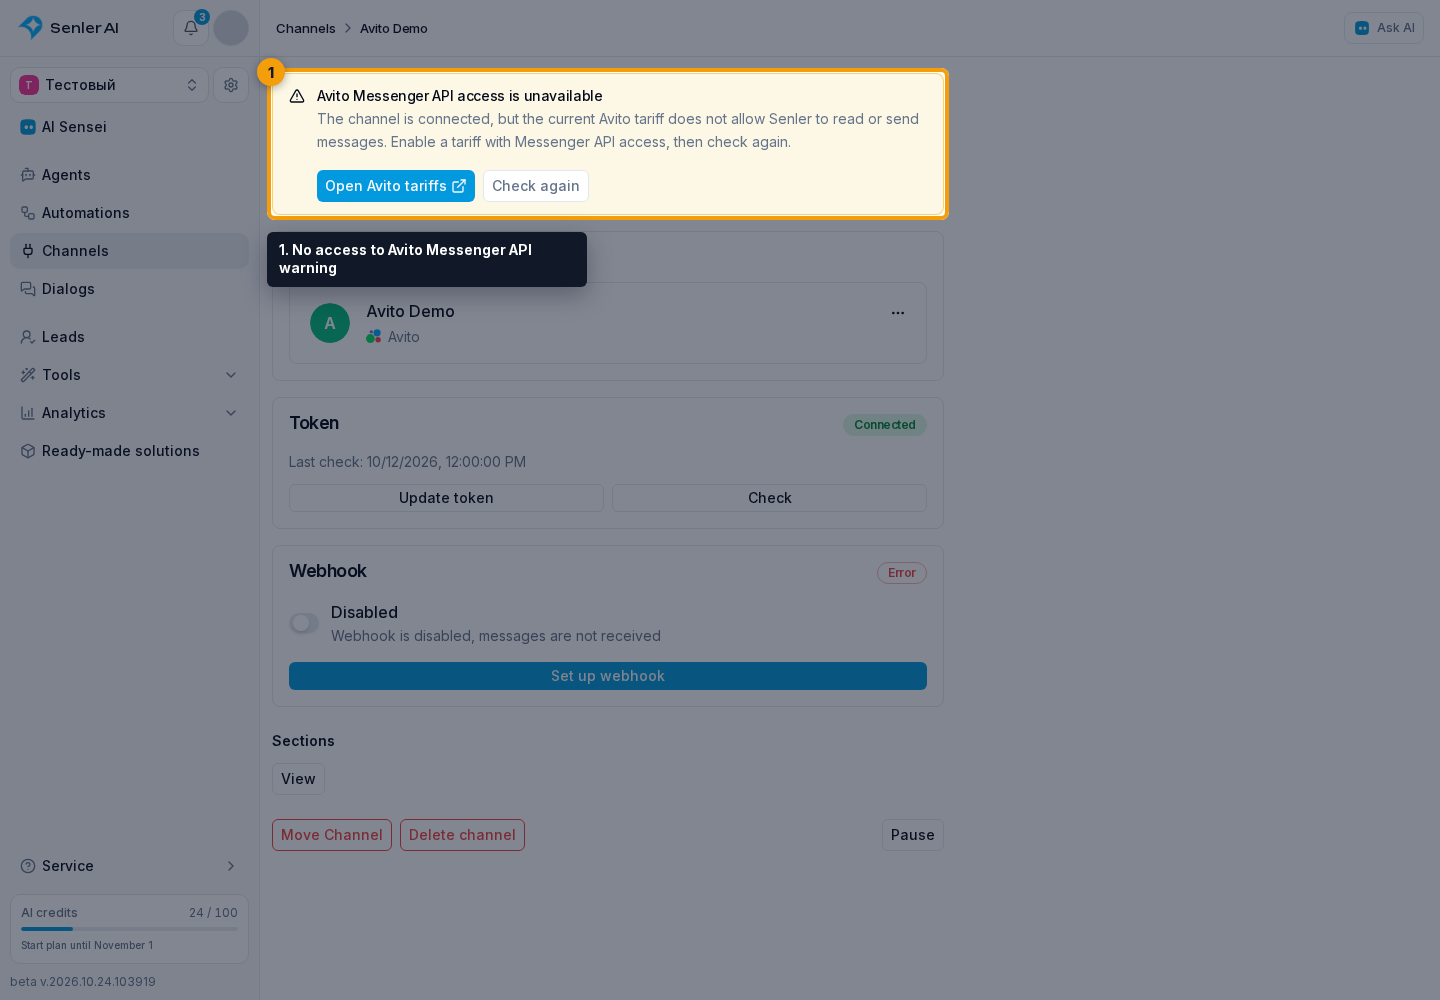Open Ready-made solutions
The width and height of the screenshot is (1440, 1000).
129,451
